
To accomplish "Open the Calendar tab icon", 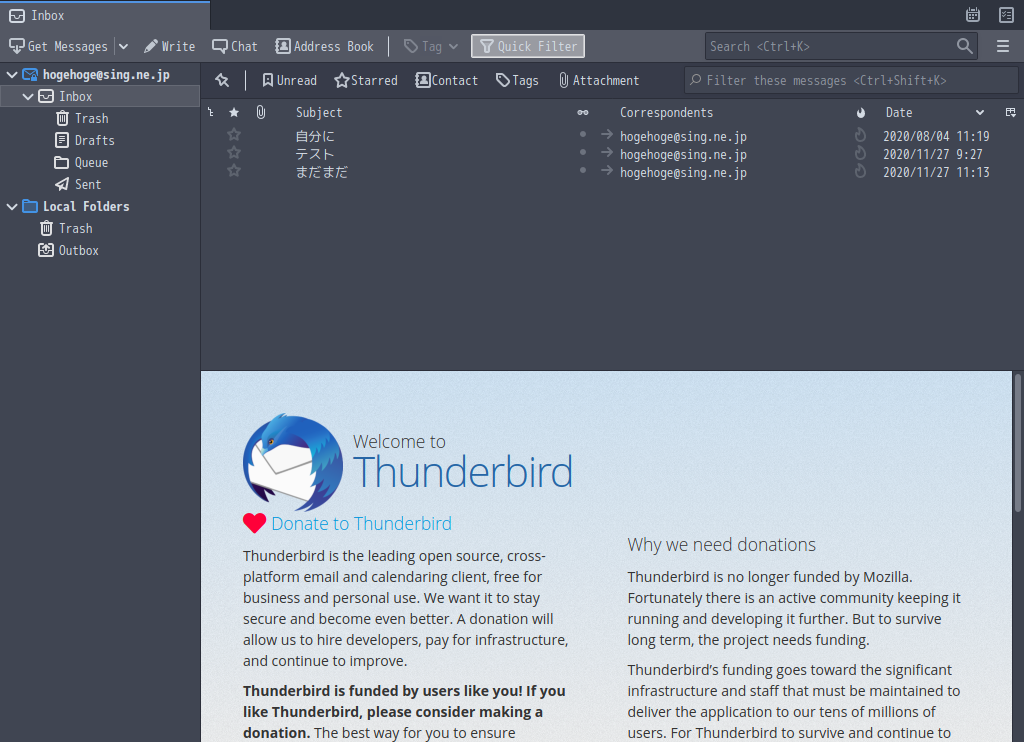I will point(972,15).
